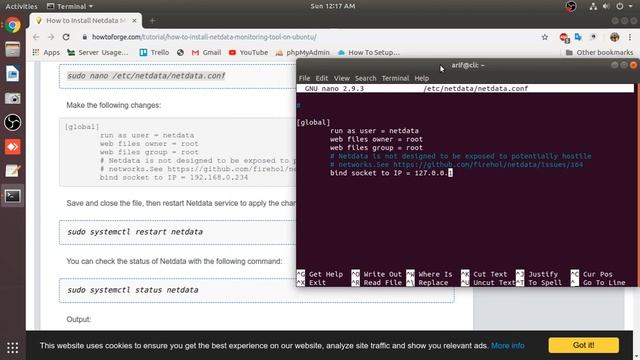Open the Trello bookmark
Image resolution: width=640 pixels, height=360 pixels.
(154, 53)
